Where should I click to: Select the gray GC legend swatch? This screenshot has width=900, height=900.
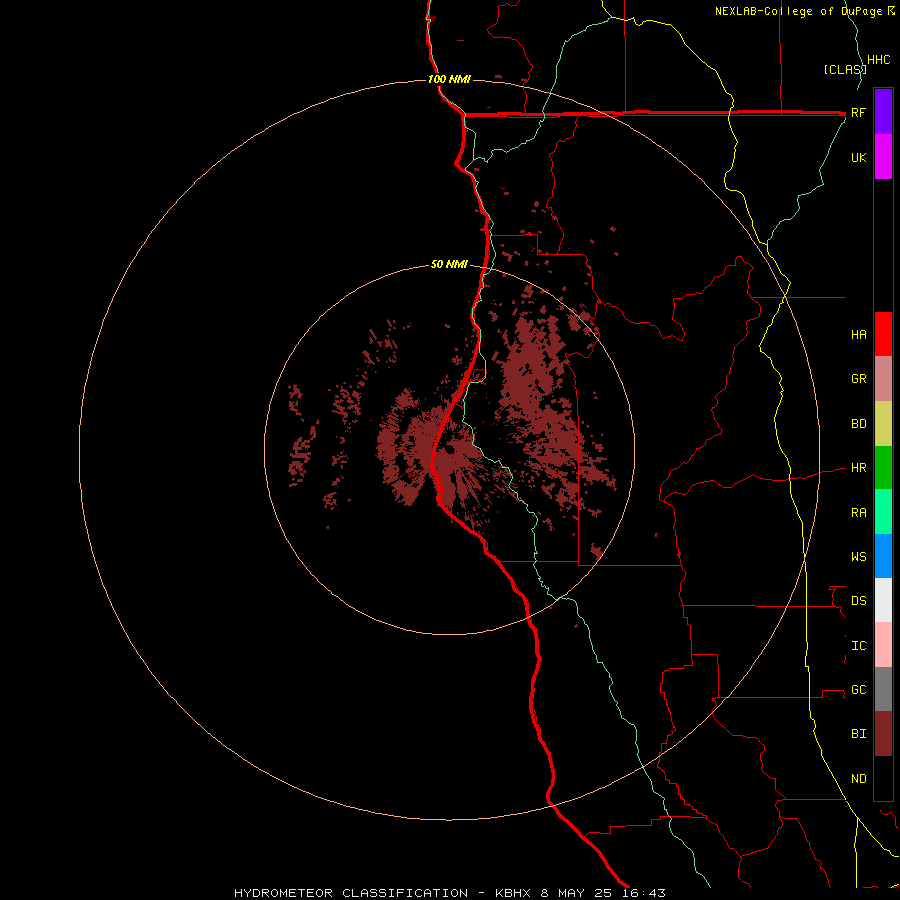[883, 689]
